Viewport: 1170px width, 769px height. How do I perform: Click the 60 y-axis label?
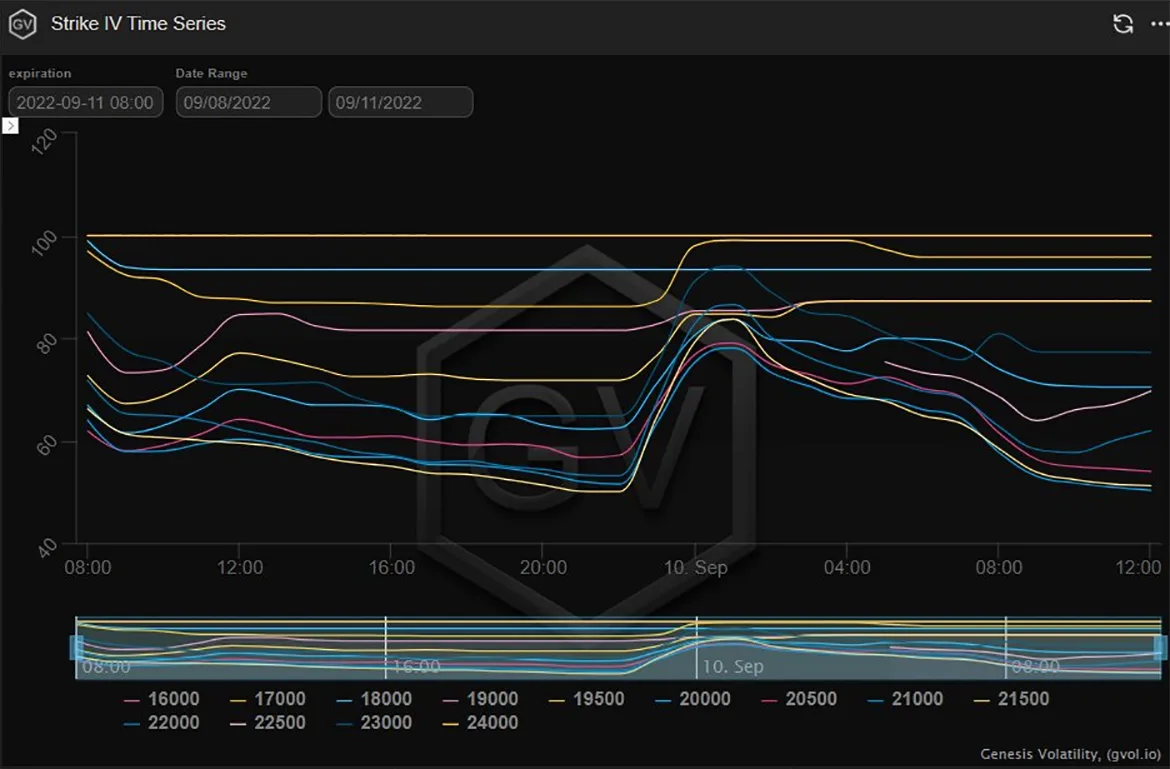(47, 445)
